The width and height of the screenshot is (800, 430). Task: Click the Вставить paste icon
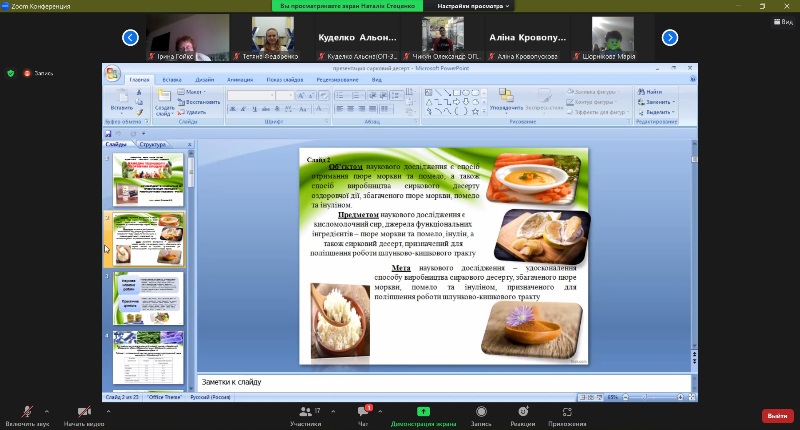[x=121, y=99]
